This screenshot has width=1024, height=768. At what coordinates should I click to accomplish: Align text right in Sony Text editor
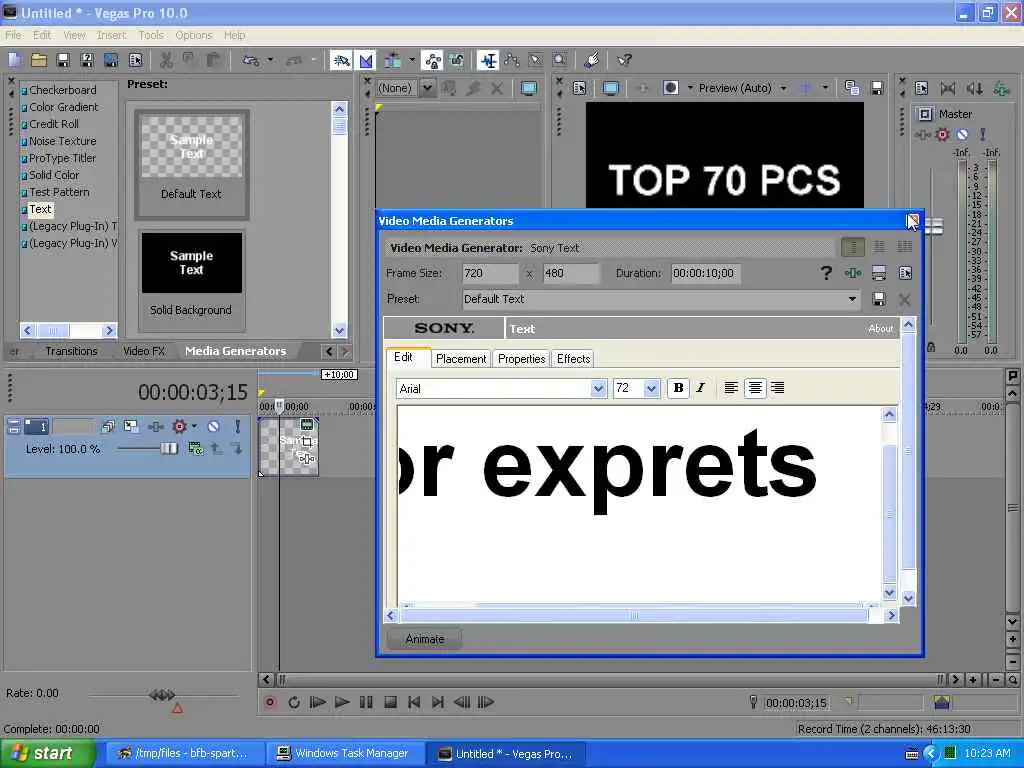(777, 388)
